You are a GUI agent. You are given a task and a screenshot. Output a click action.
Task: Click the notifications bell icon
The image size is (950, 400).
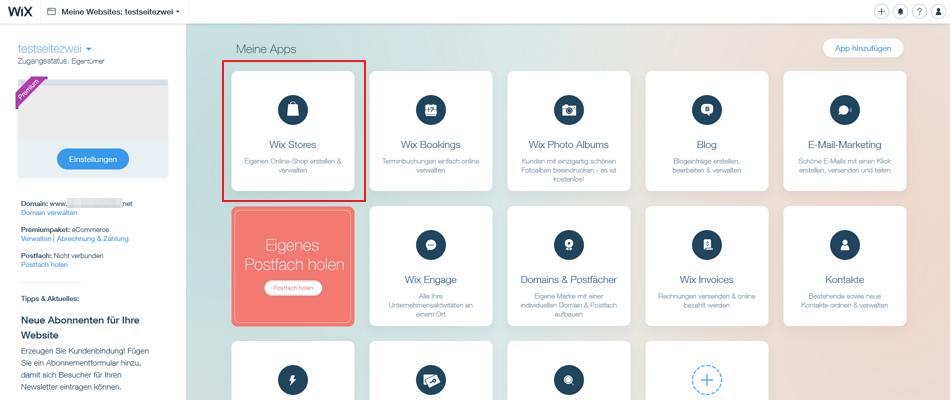click(x=900, y=12)
